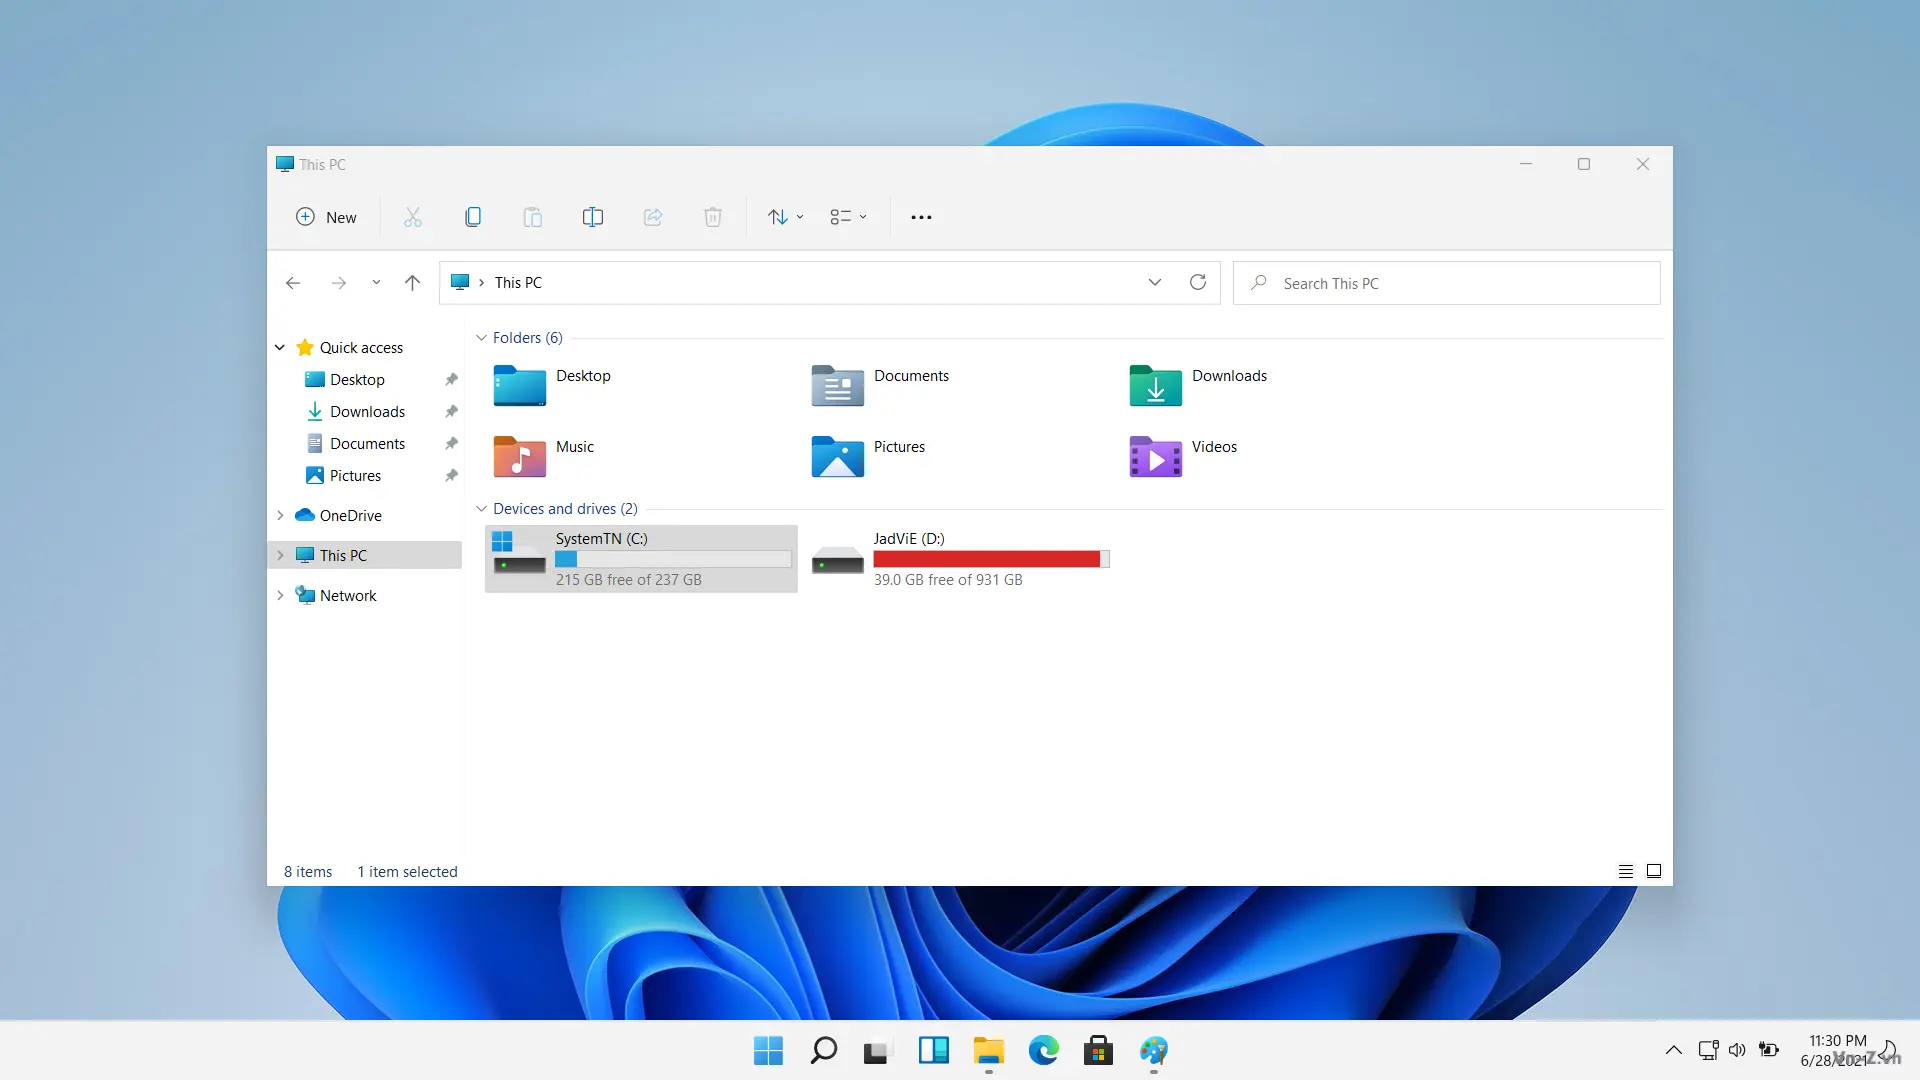This screenshot has width=1920, height=1080.
Task: Click the Rename icon in toolbar
Action: (593, 217)
